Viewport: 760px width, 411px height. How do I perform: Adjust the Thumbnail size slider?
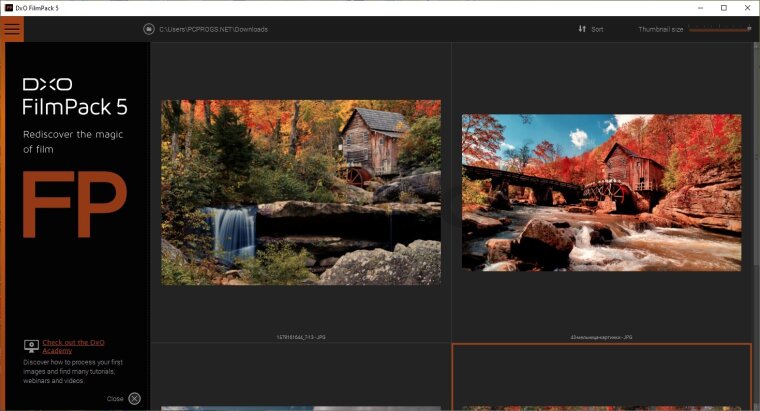(718, 29)
